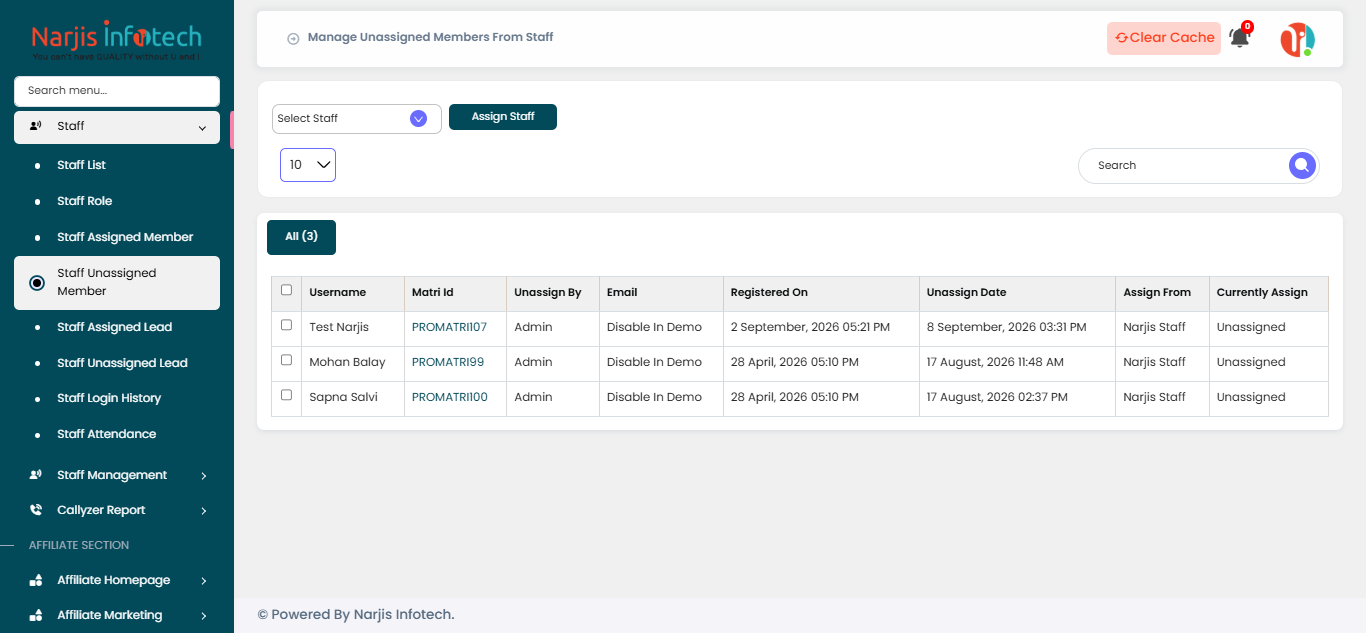Expand the Affiliate Homepage submenu
The width and height of the screenshot is (1366, 633).
[117, 580]
